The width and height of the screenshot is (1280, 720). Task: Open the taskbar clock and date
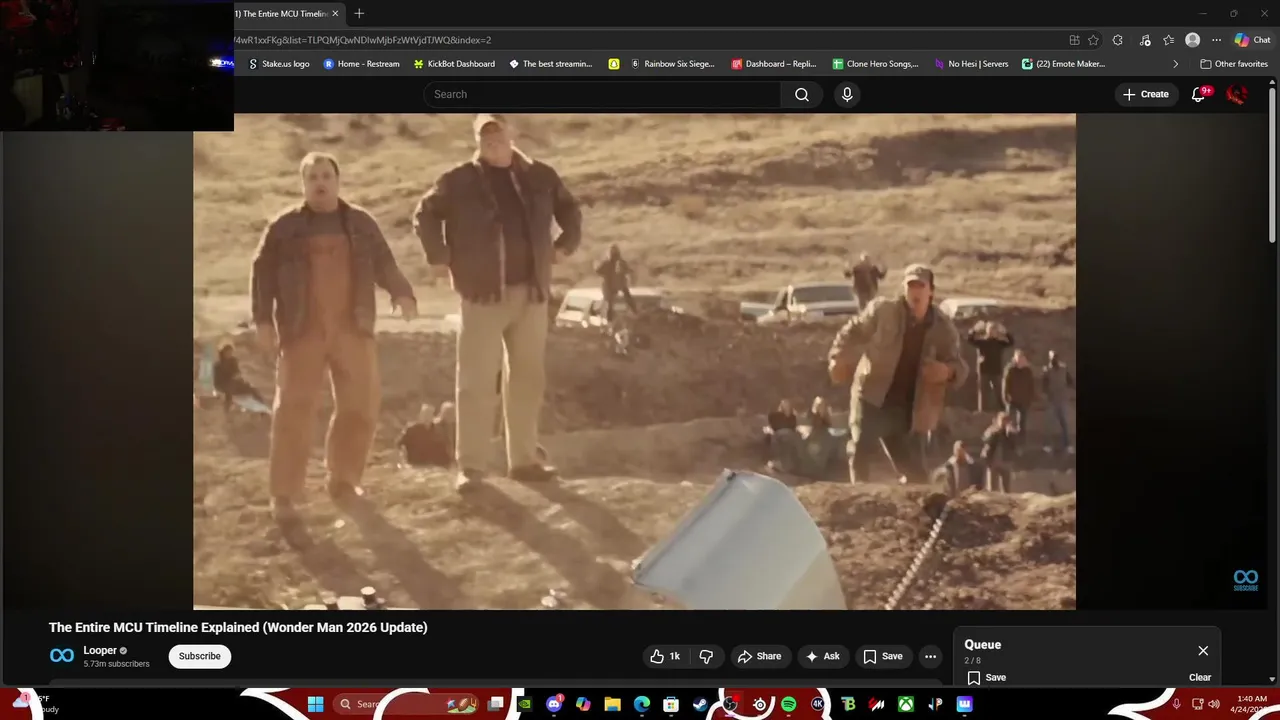click(x=1252, y=704)
